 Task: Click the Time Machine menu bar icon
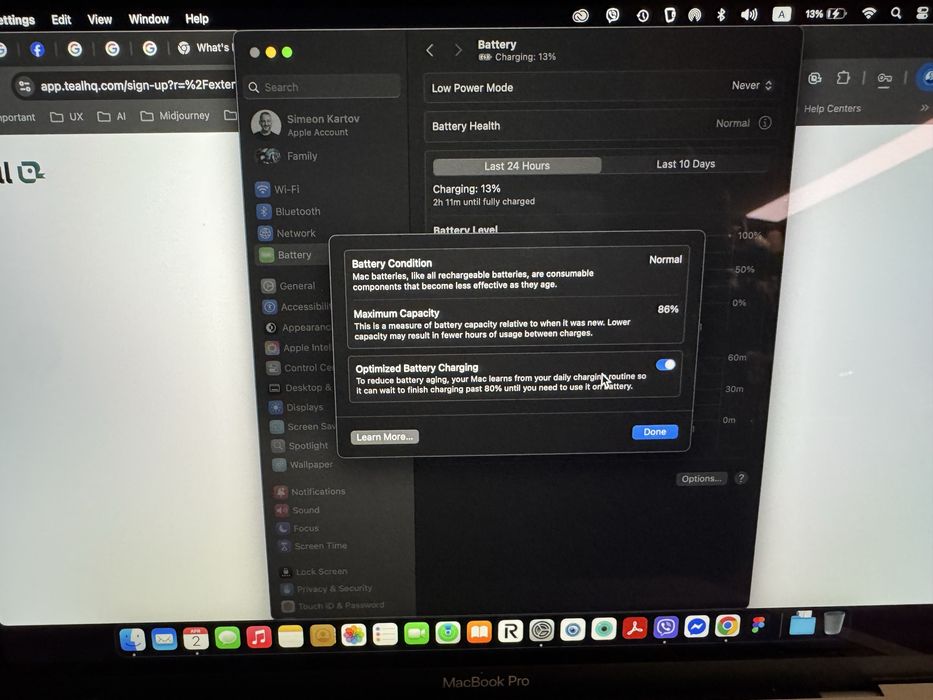click(x=643, y=16)
